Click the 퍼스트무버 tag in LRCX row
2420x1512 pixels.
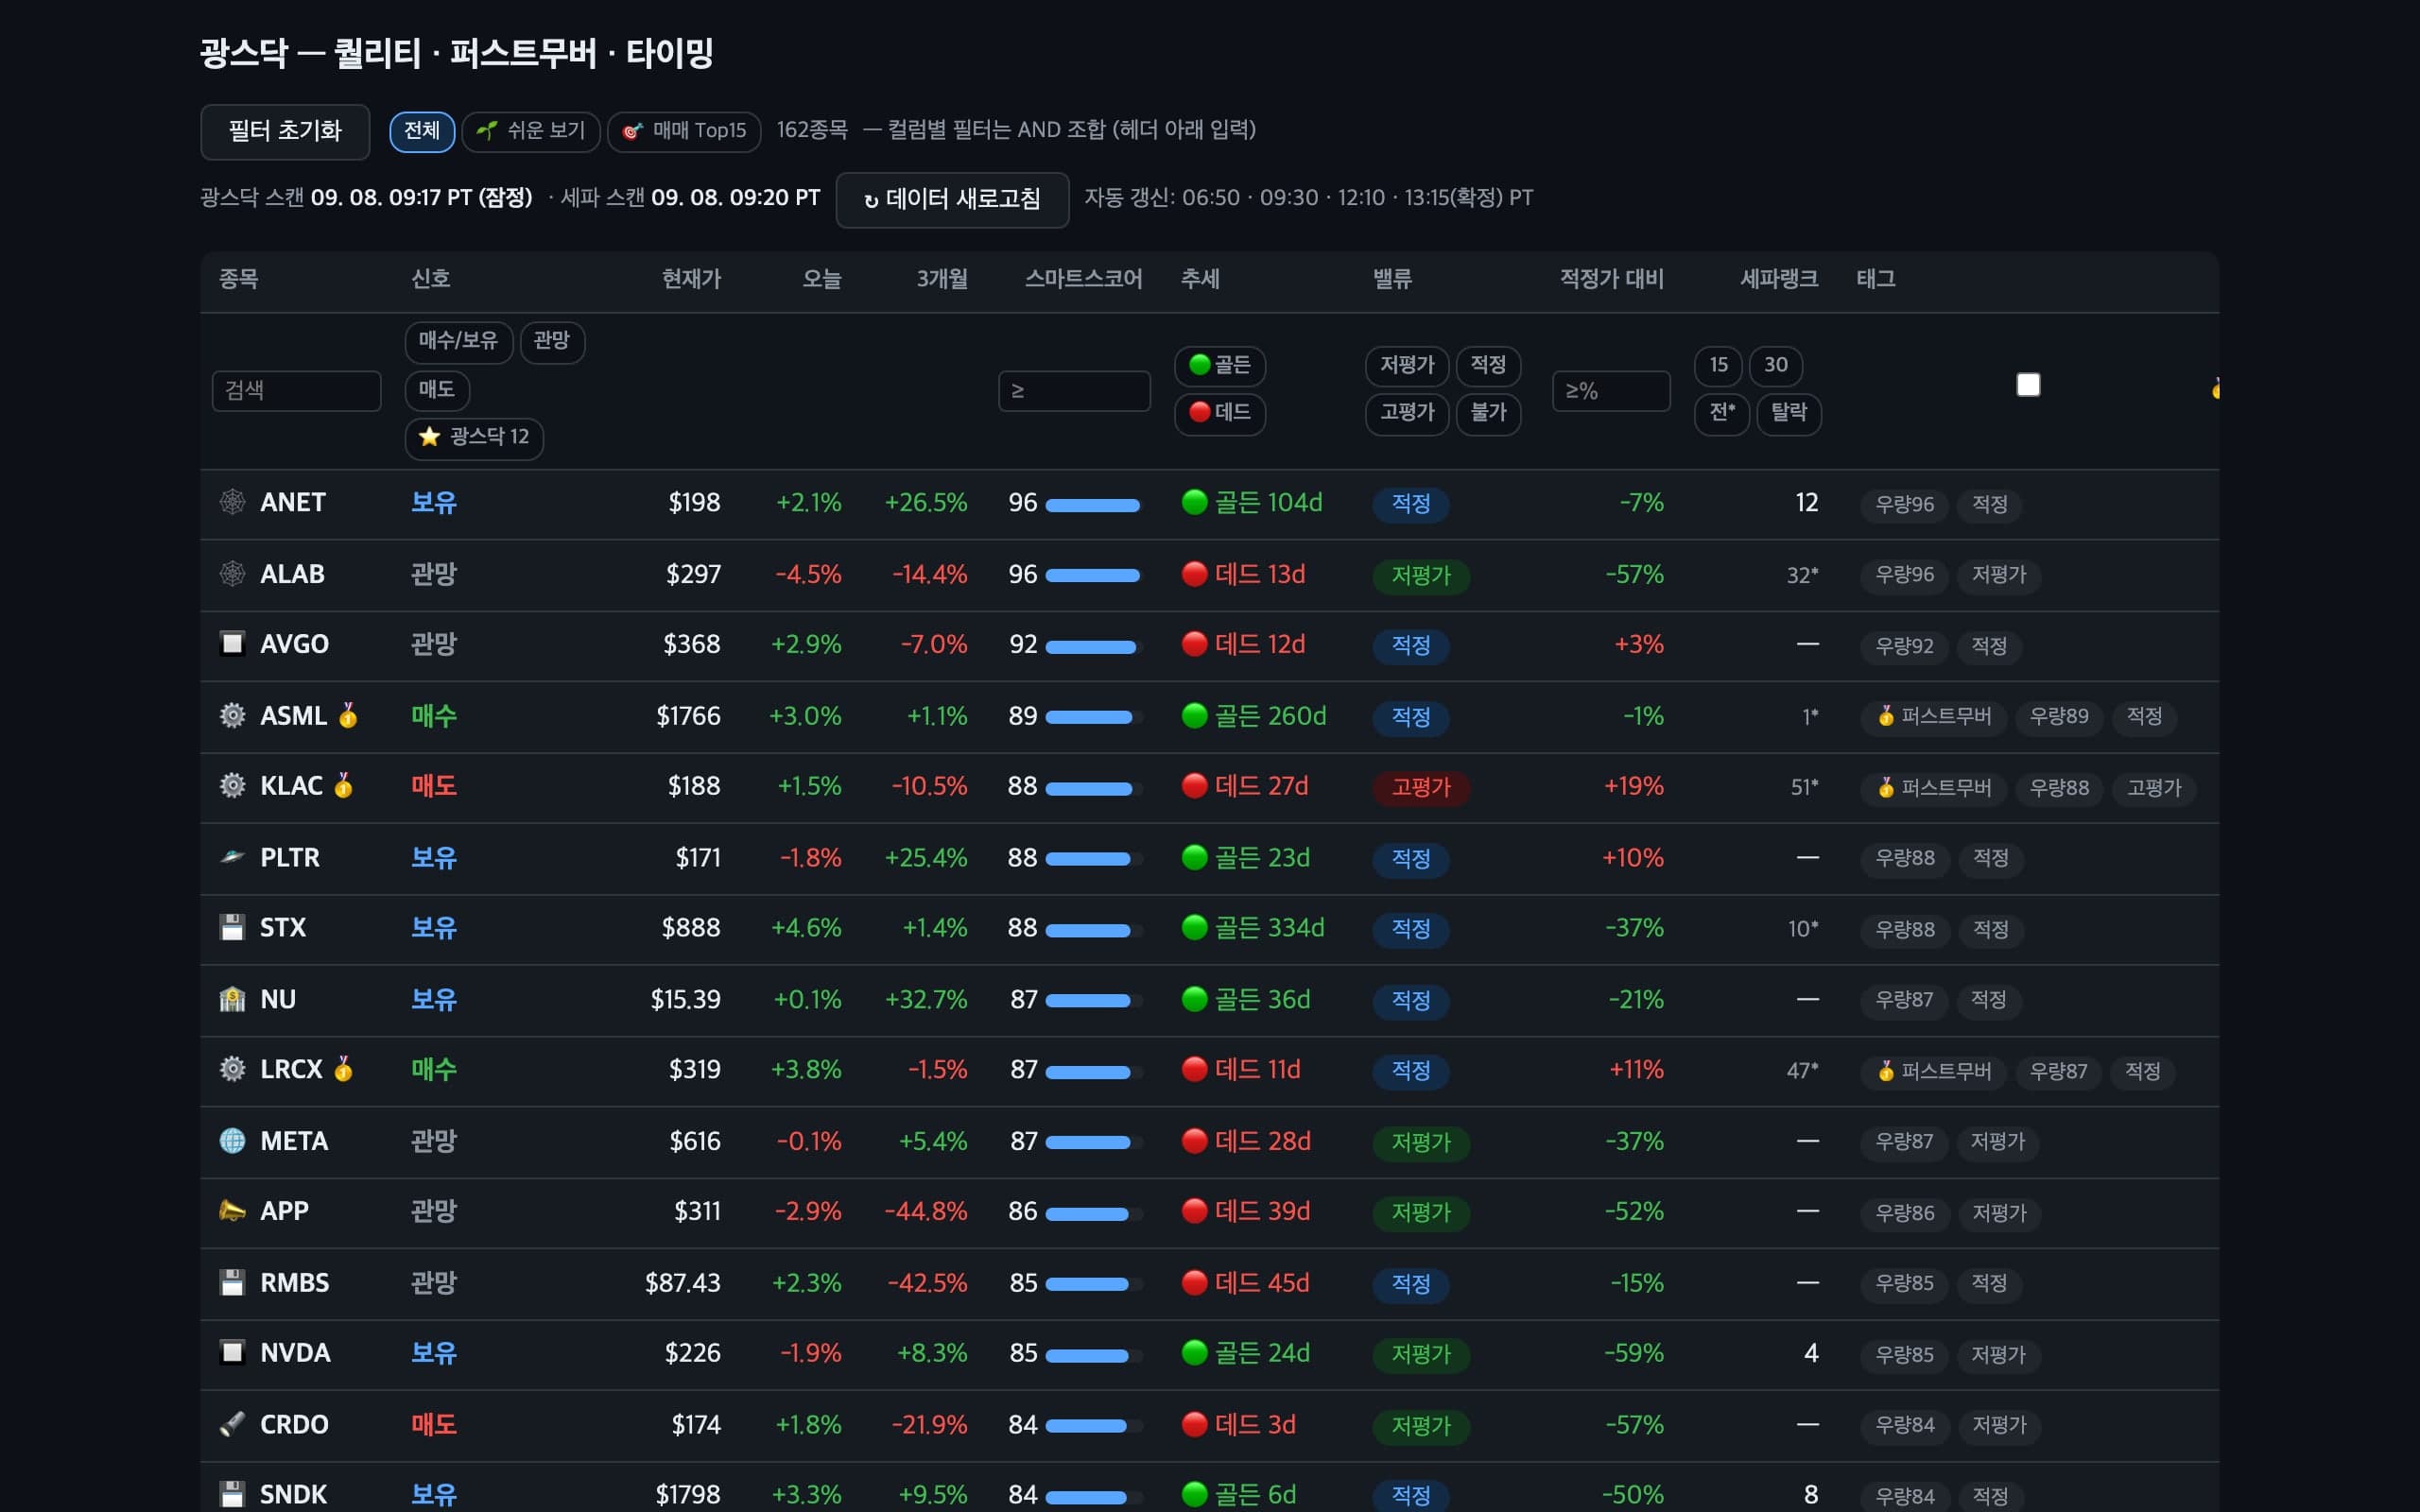pyautogui.click(x=1934, y=1071)
